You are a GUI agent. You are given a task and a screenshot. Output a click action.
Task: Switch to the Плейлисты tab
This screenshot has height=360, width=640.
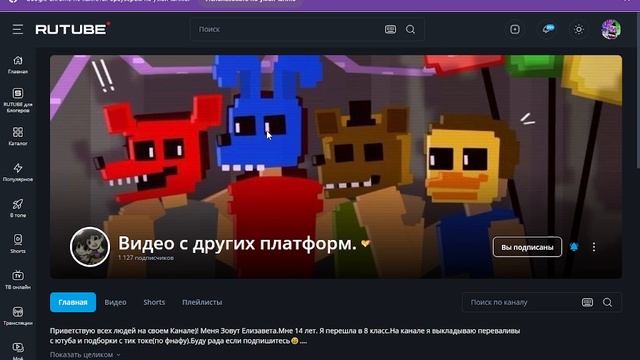[202, 302]
